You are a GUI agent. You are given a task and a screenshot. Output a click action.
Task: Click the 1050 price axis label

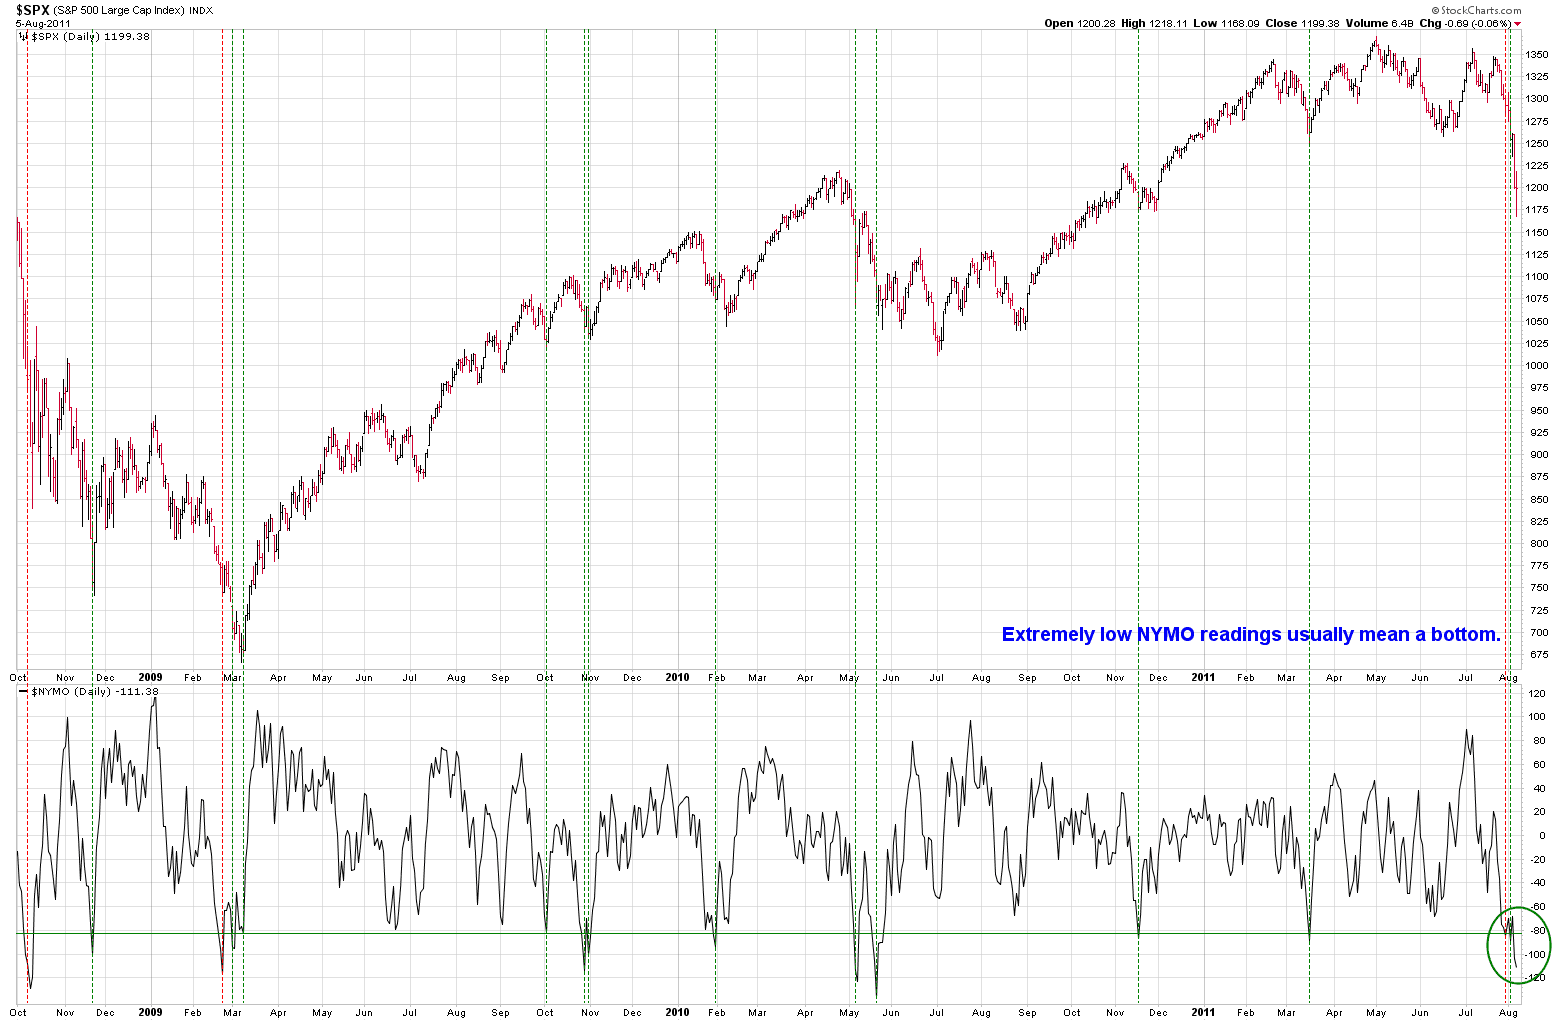(x=1538, y=321)
